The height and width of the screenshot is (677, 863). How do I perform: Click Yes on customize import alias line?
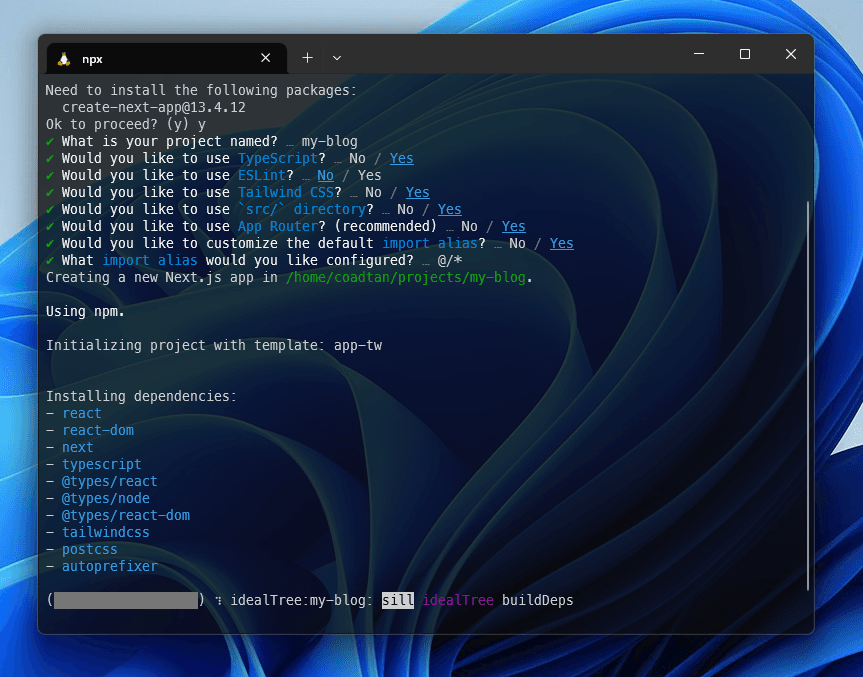pyautogui.click(x=561, y=244)
